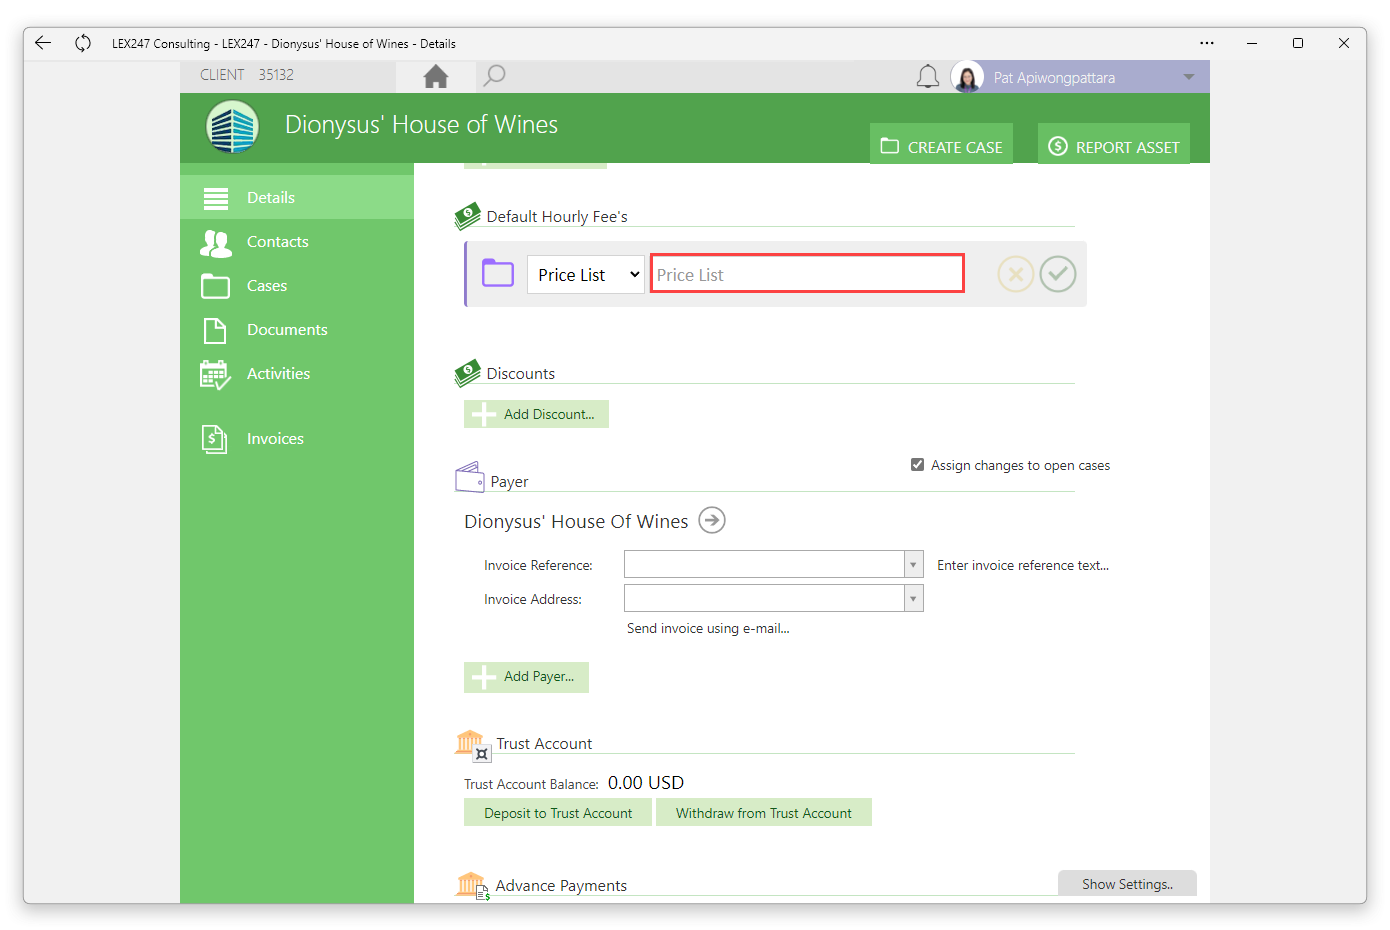Click the Documents page icon
The image size is (1390, 930).
click(x=215, y=330)
